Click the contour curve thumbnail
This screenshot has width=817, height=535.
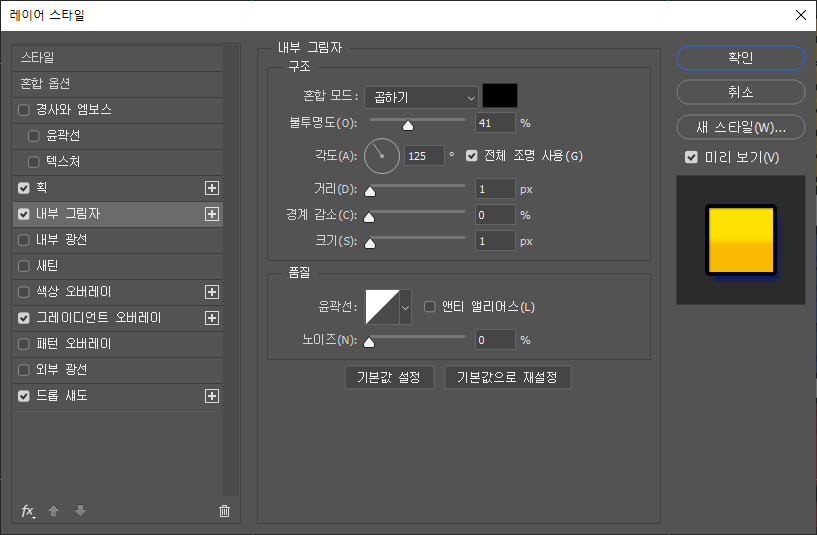click(x=382, y=307)
